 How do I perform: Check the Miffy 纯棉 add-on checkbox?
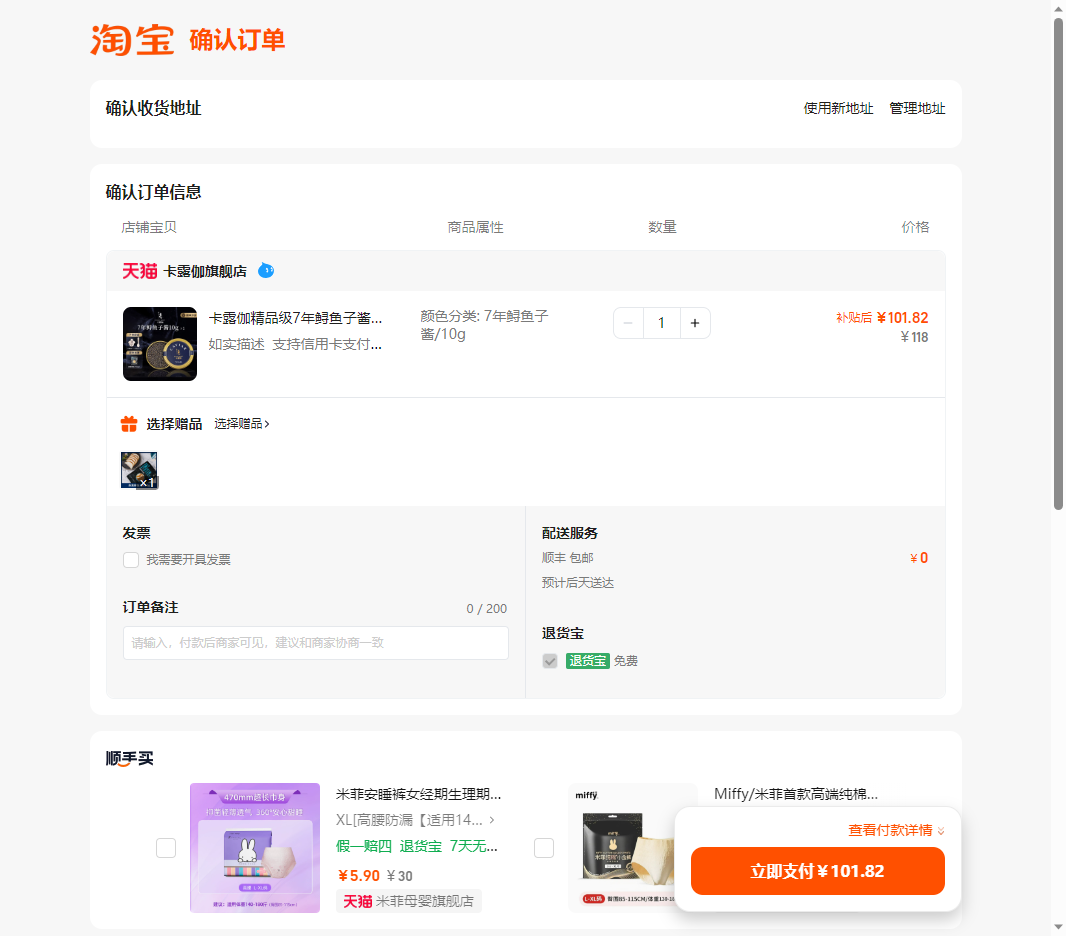tap(544, 848)
